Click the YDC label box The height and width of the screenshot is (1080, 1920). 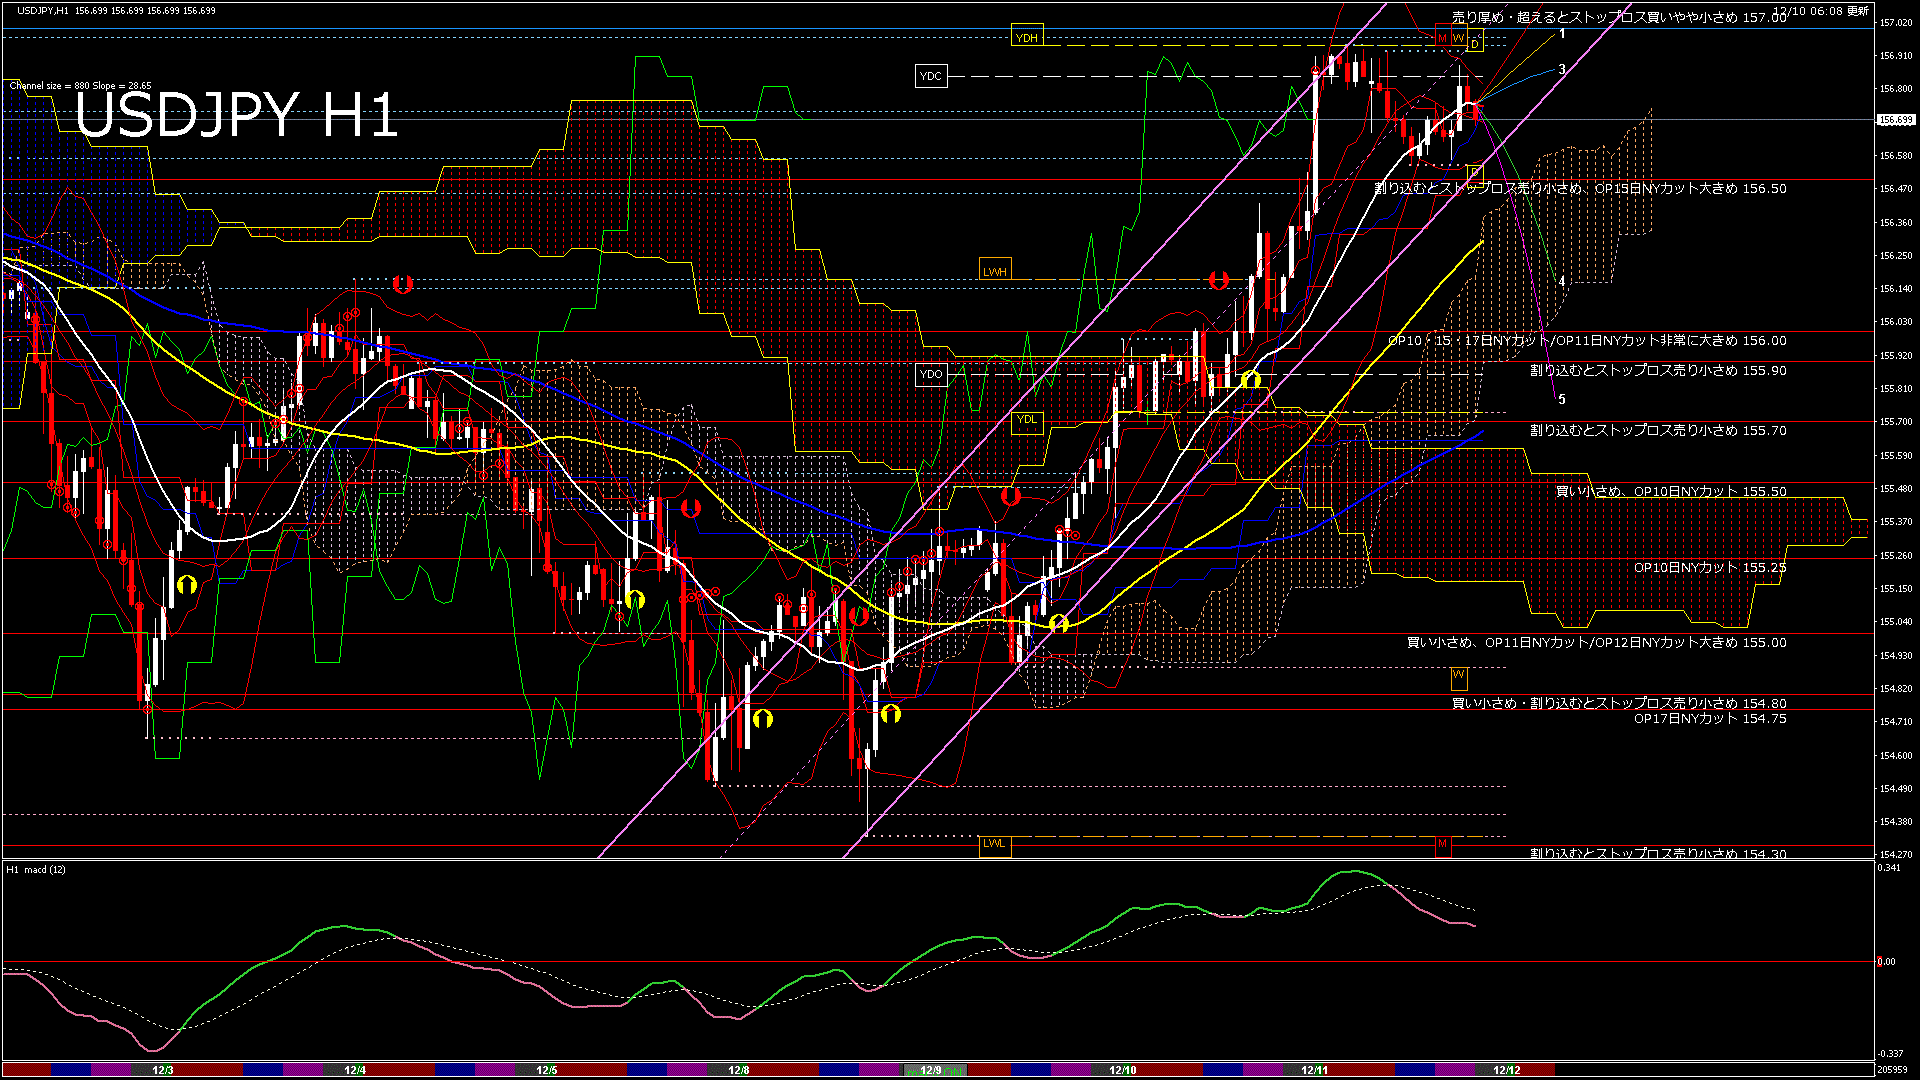click(932, 75)
